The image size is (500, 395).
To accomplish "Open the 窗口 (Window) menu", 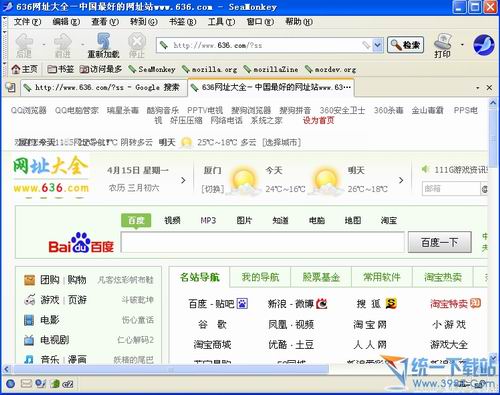I will [x=260, y=22].
